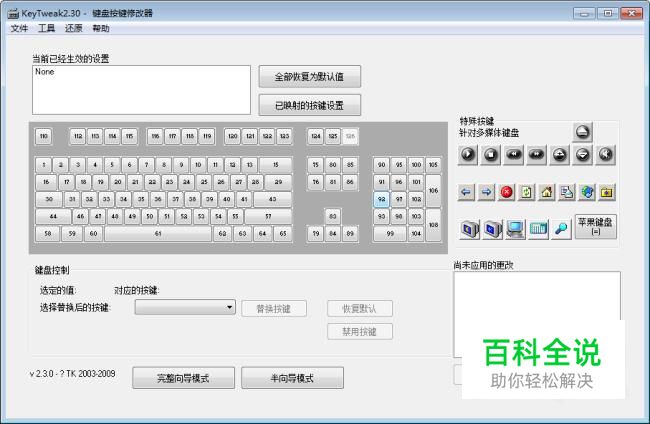Click the multimedia Play/Pause special button
Viewport: 650px width, 424px height.
468,155
